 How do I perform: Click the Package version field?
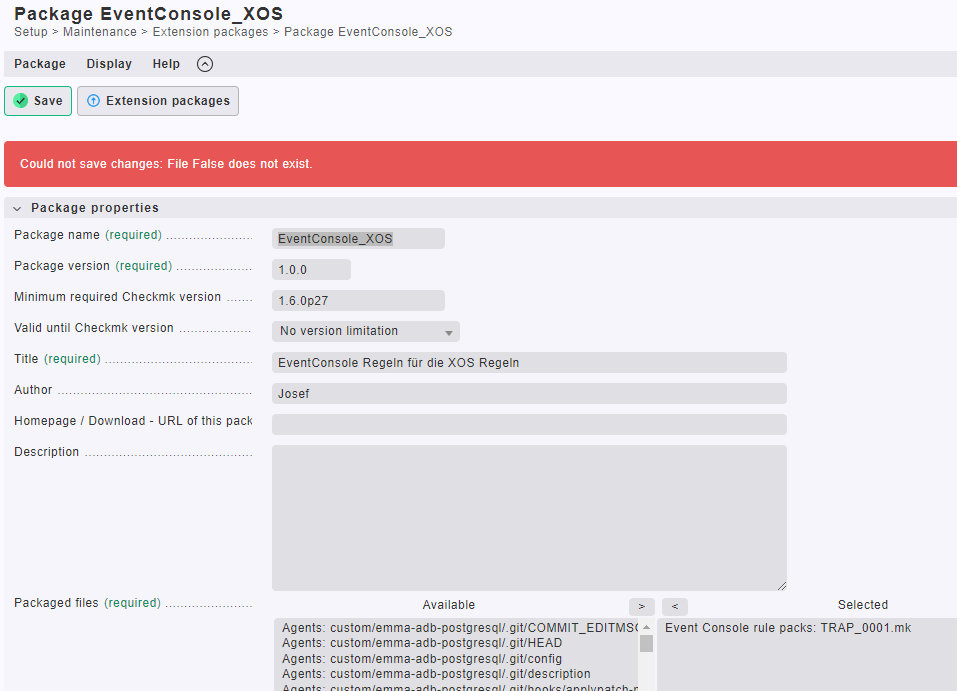(311, 270)
